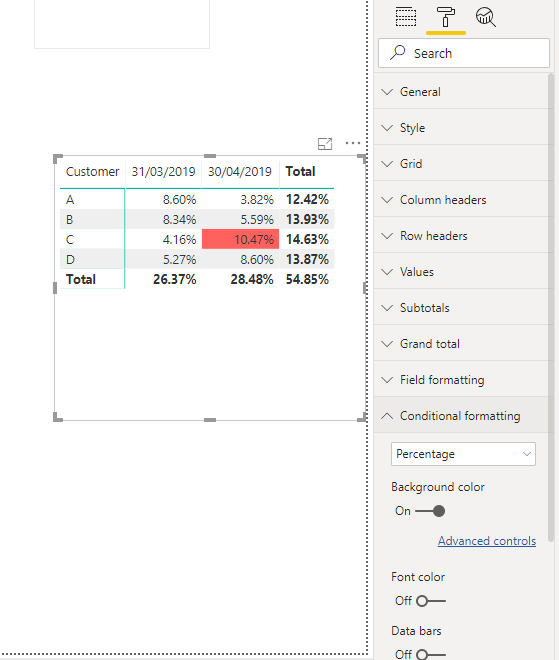Viewport: 559px width, 660px height.
Task: Open the Analytics magnifier icon
Action: [486, 17]
